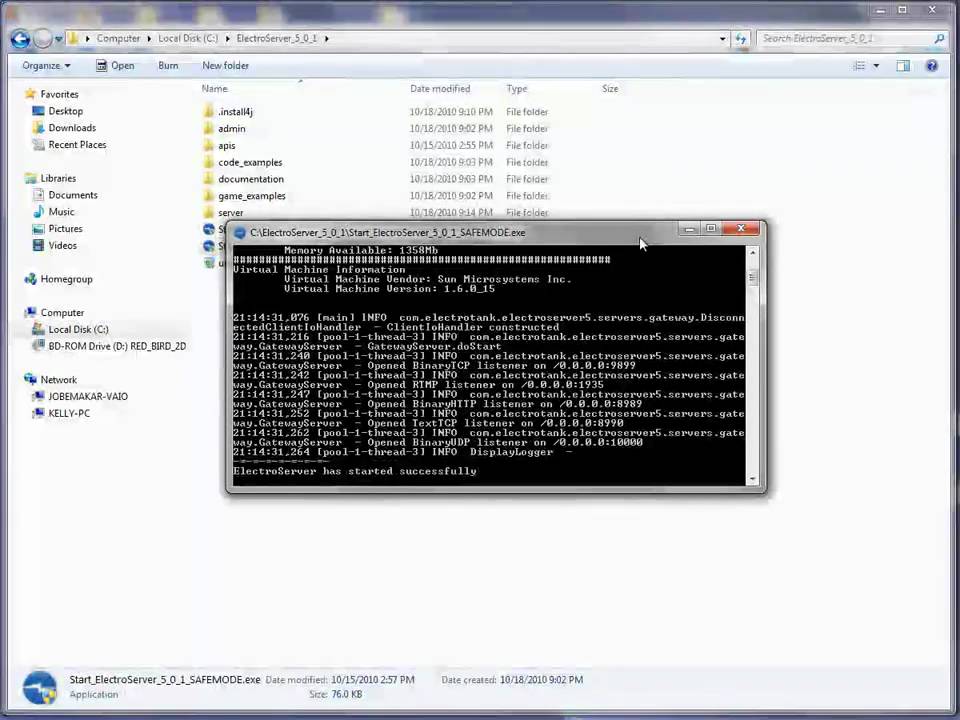
Task: Click the JOBEMAKAR-VAIO network computer icon
Action: (39, 396)
